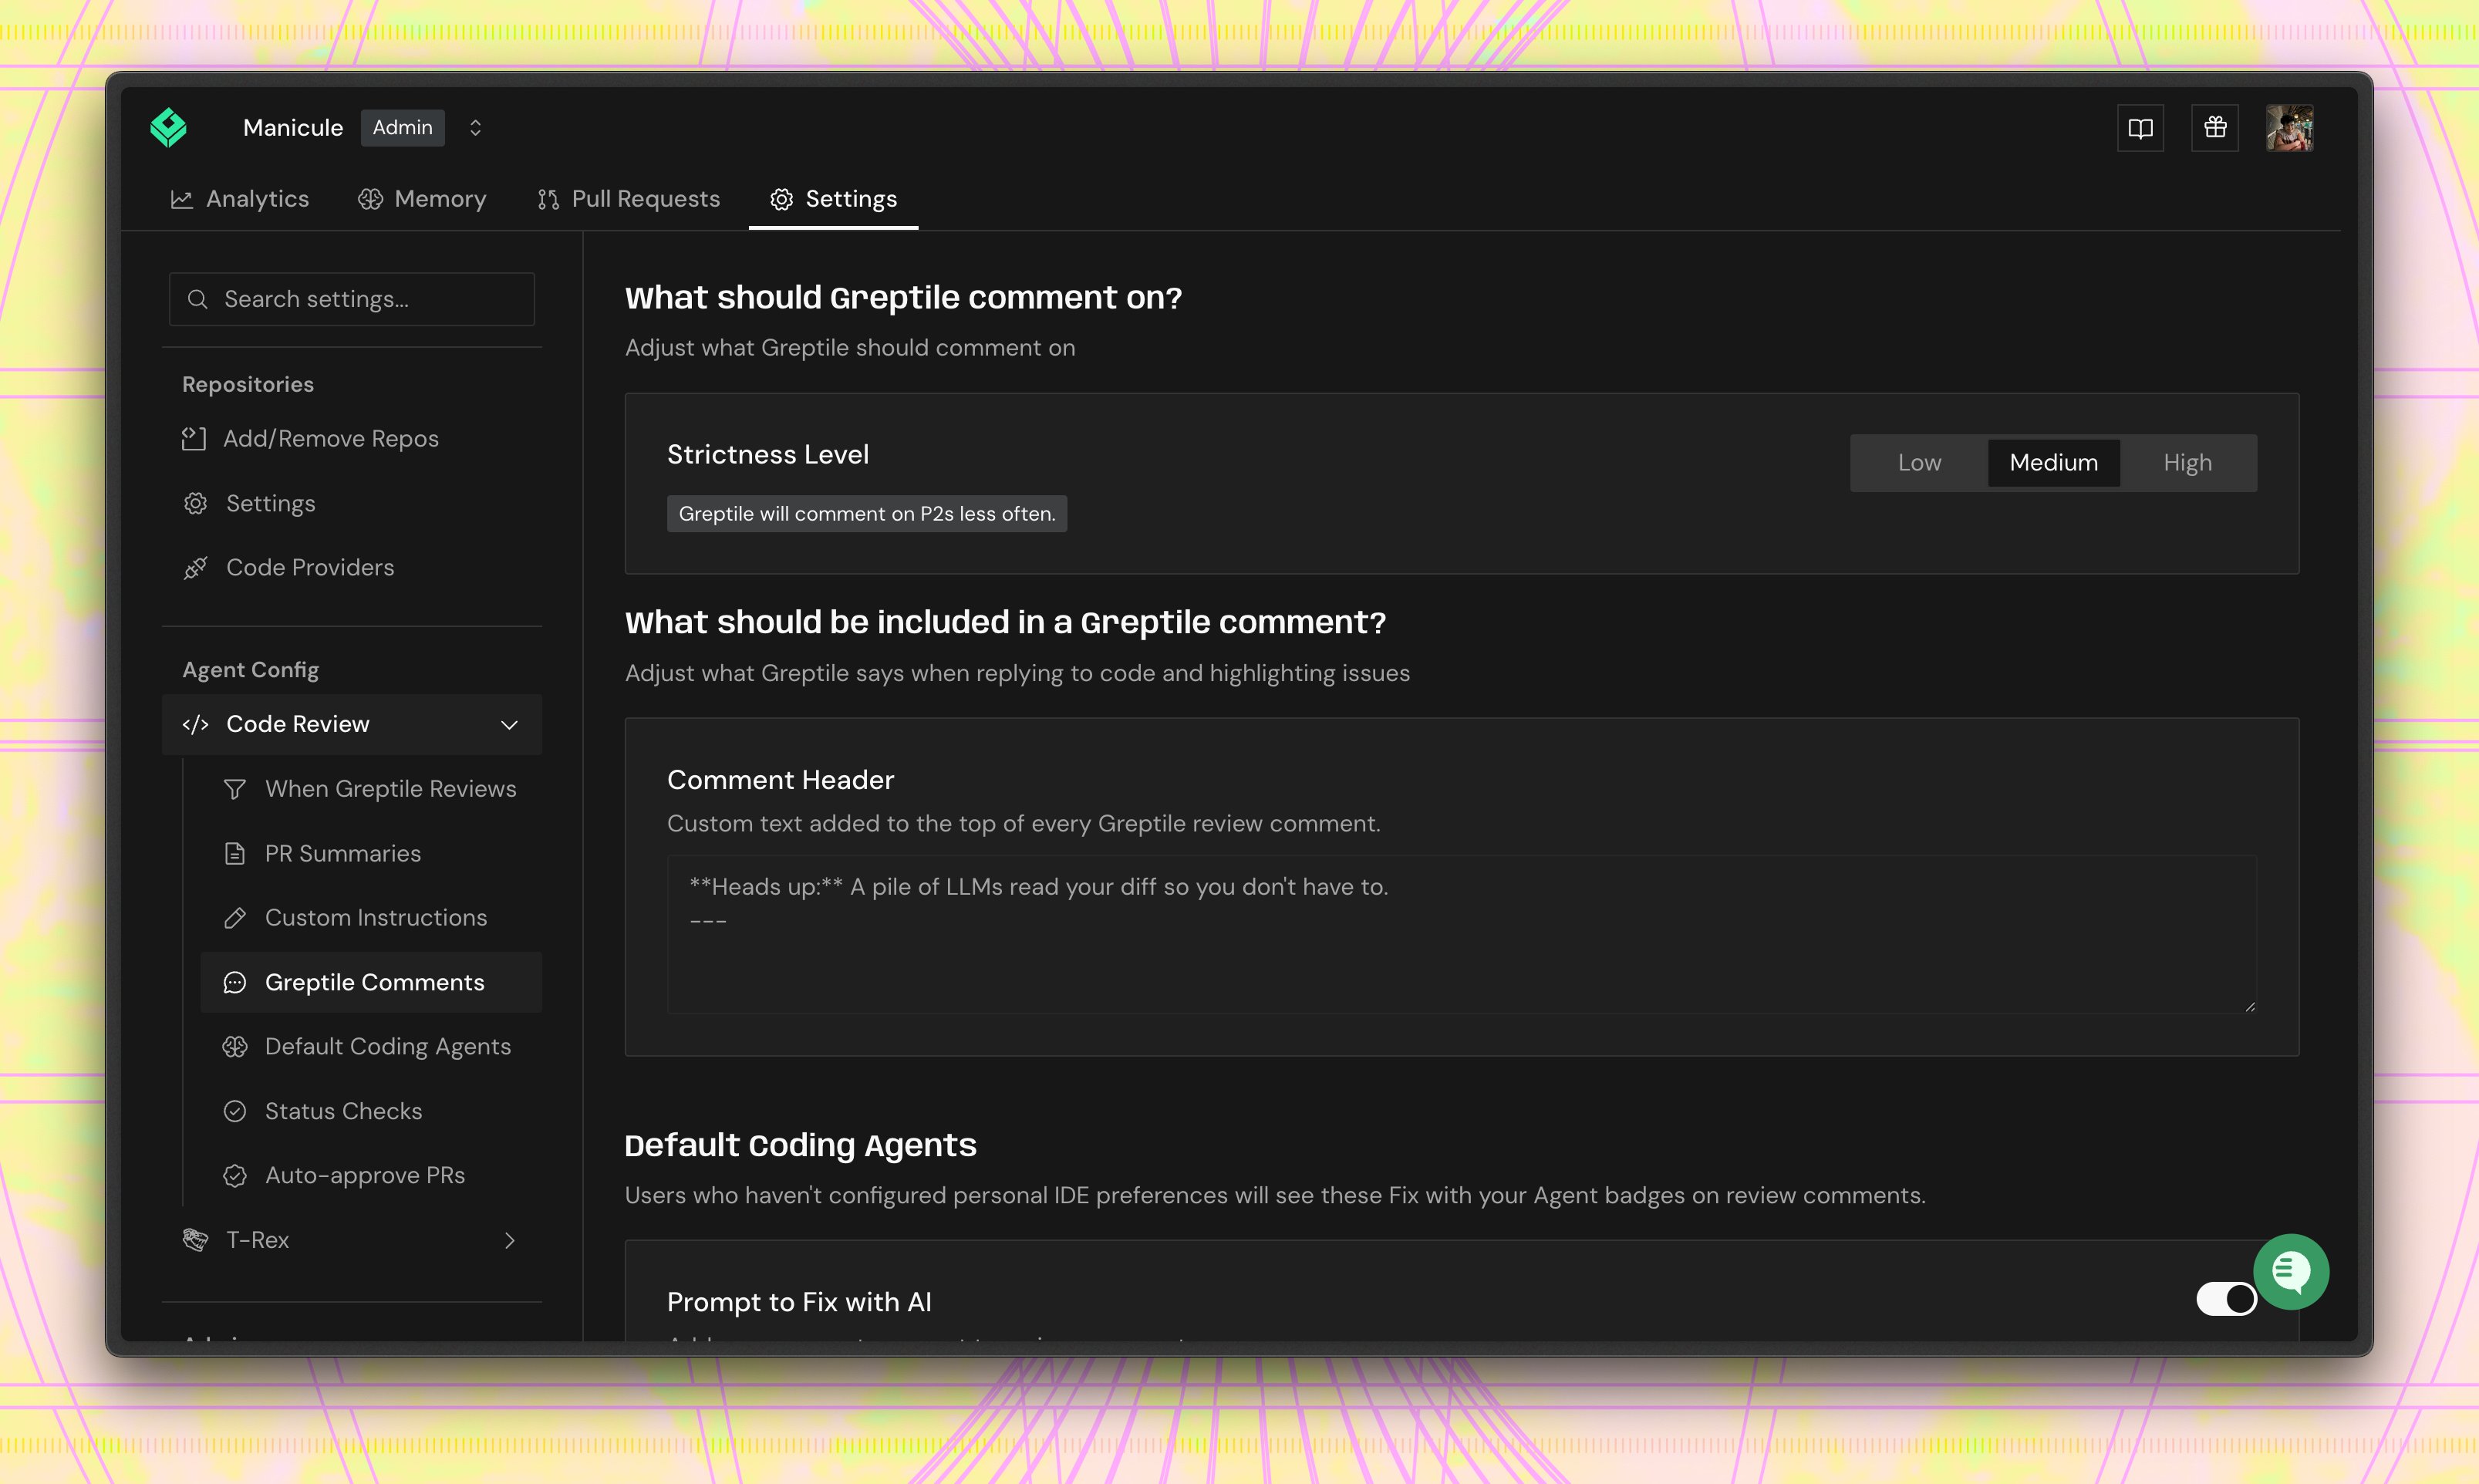
Task: Click the funnel icon for When Greptile Reviews
Action: coord(235,790)
